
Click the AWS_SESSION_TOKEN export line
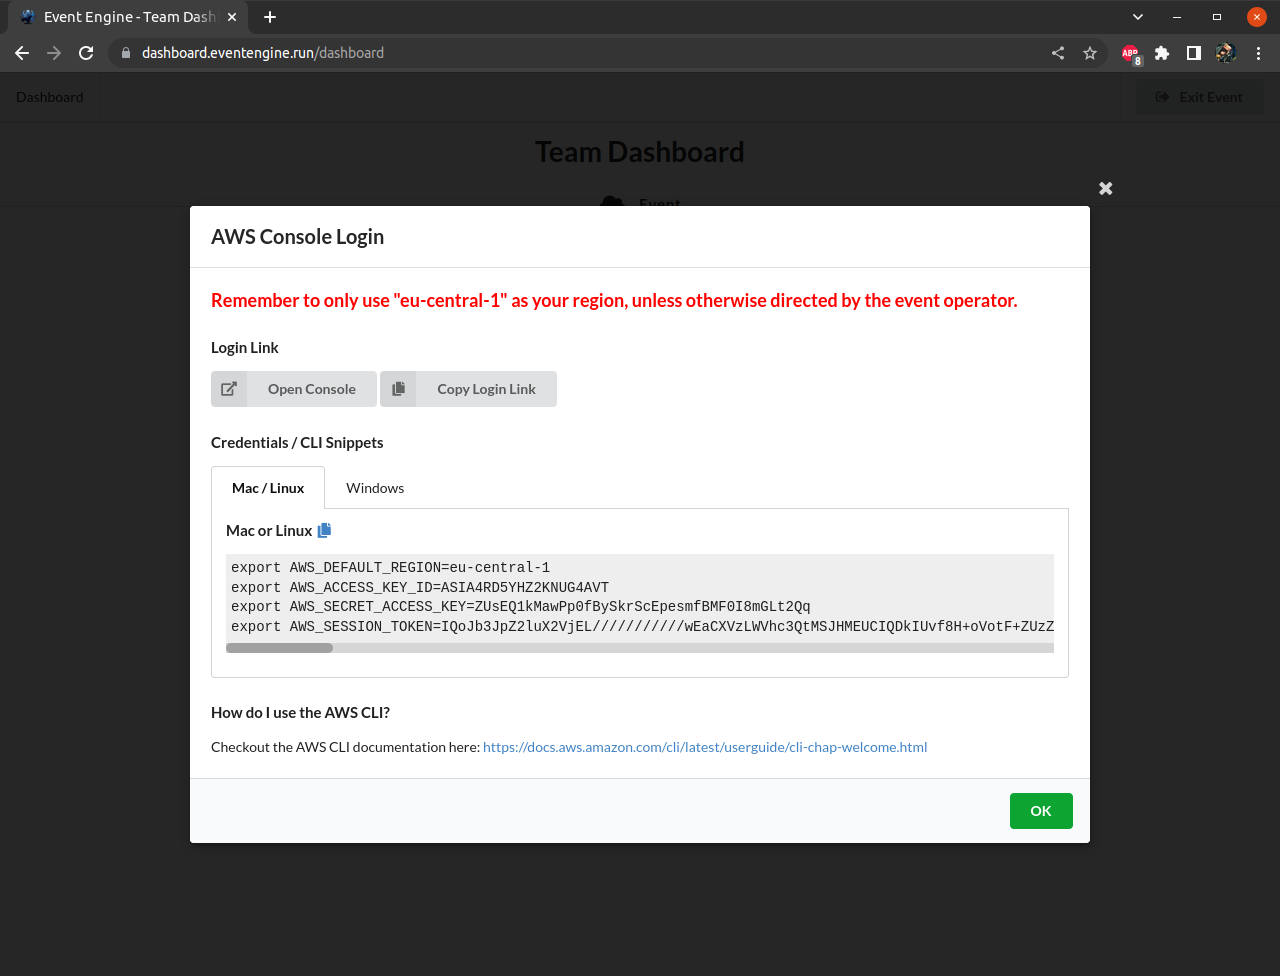[642, 627]
